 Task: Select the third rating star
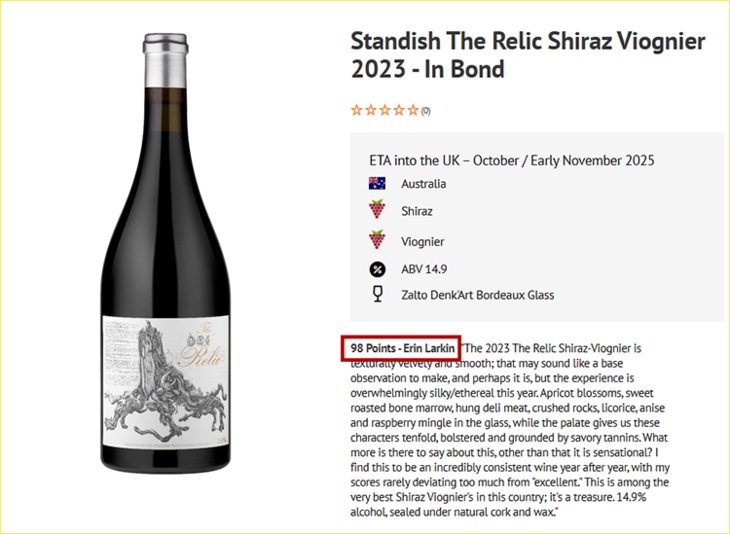point(384,110)
